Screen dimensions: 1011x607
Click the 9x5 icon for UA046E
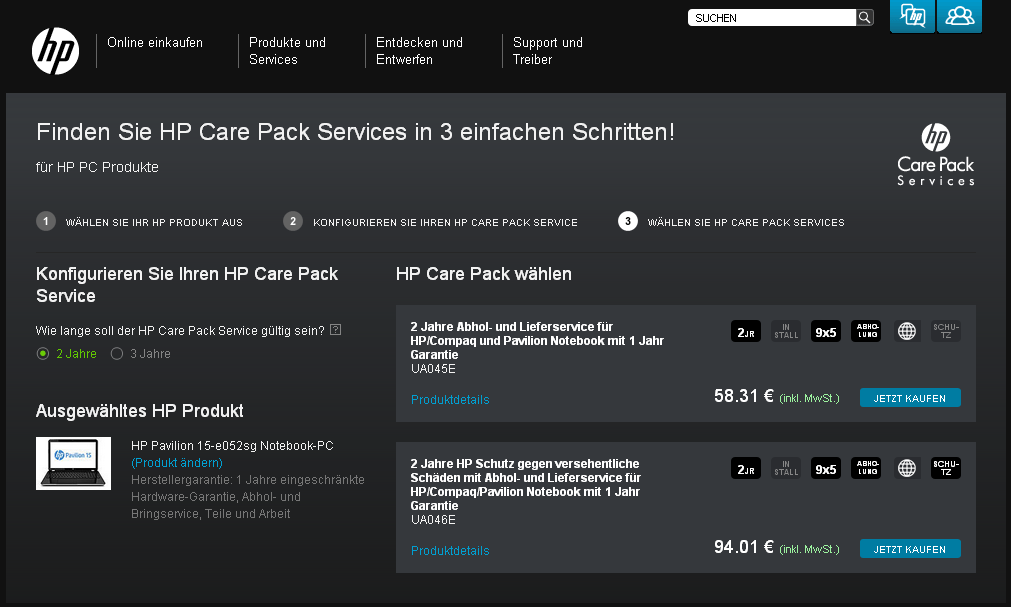(x=826, y=468)
